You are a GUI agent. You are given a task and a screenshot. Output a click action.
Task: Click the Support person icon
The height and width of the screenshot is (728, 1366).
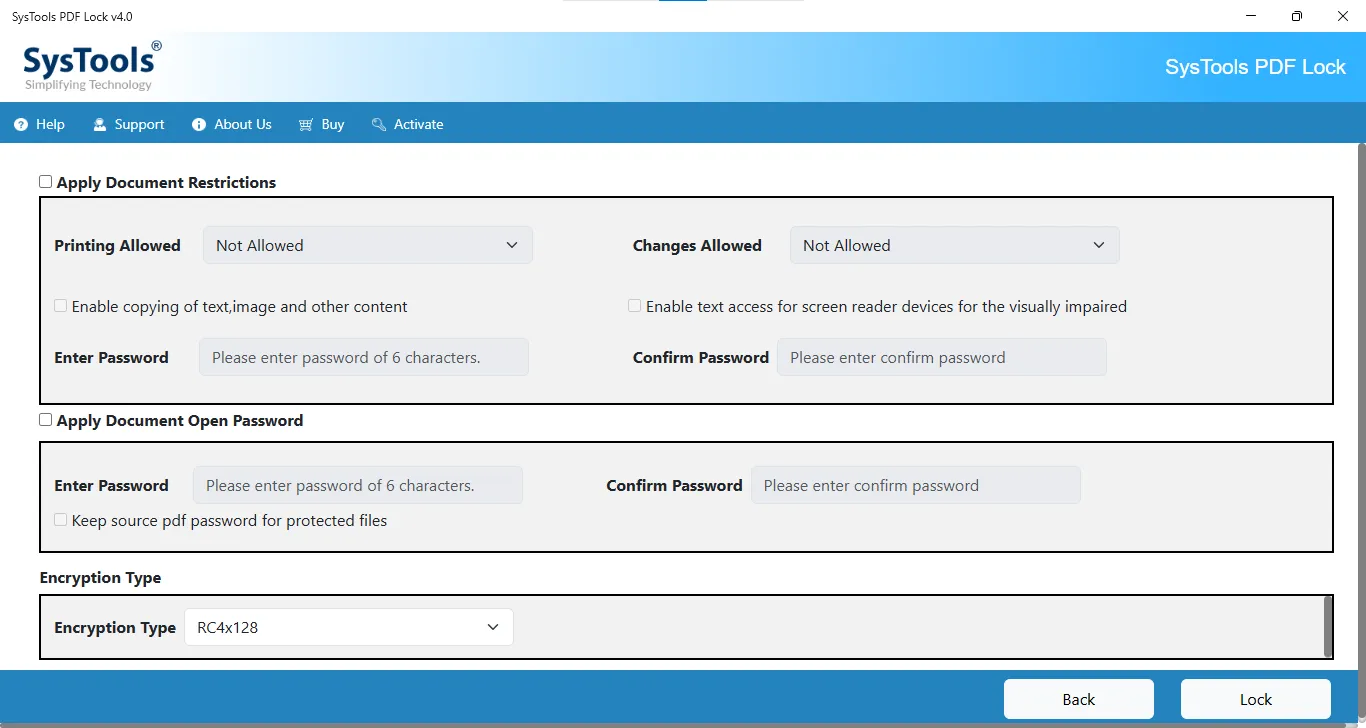point(100,125)
